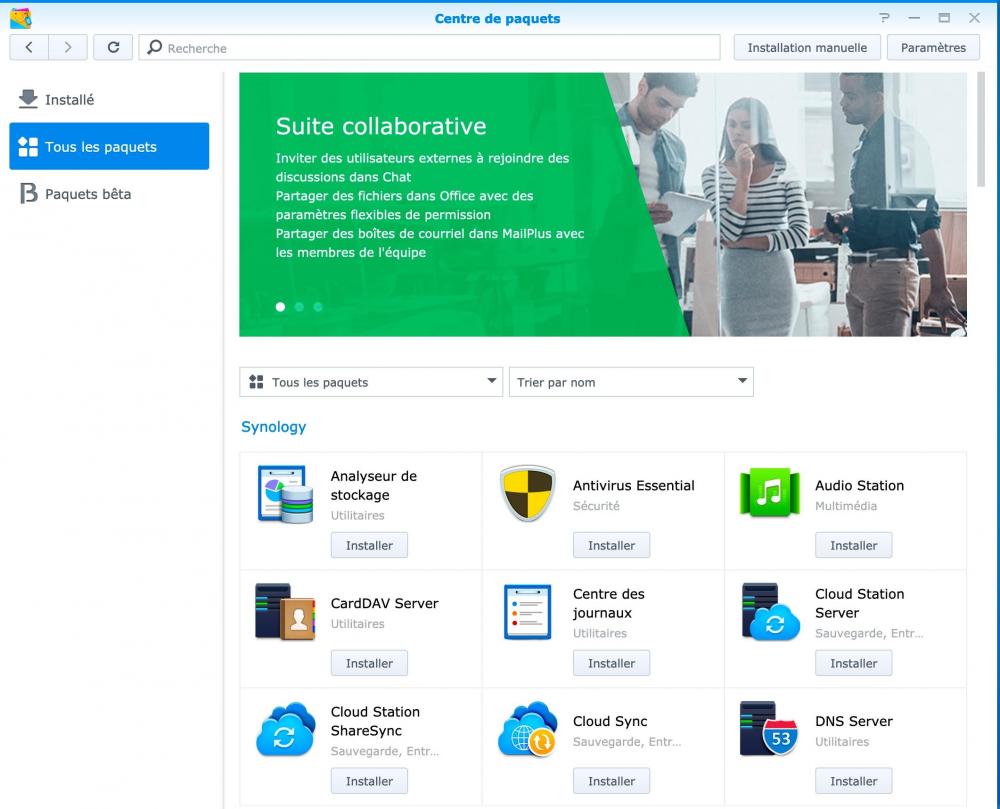Switch to the second banner slide dot
This screenshot has width=1000, height=809.
[299, 307]
